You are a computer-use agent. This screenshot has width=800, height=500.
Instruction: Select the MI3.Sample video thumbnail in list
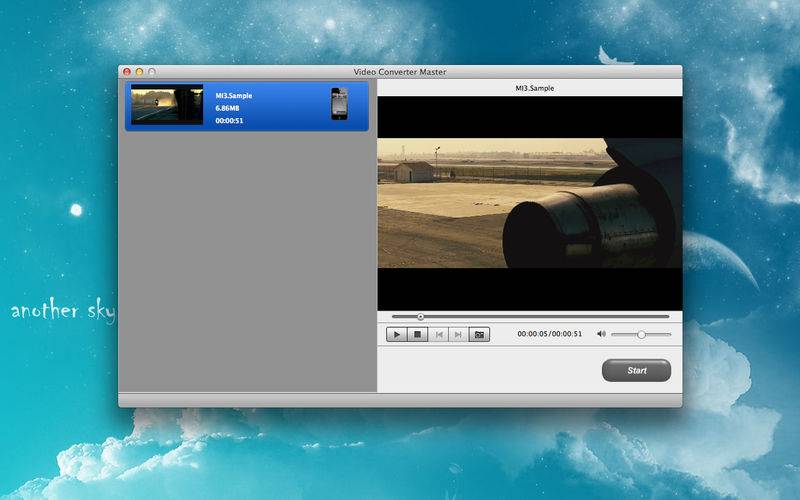click(167, 105)
